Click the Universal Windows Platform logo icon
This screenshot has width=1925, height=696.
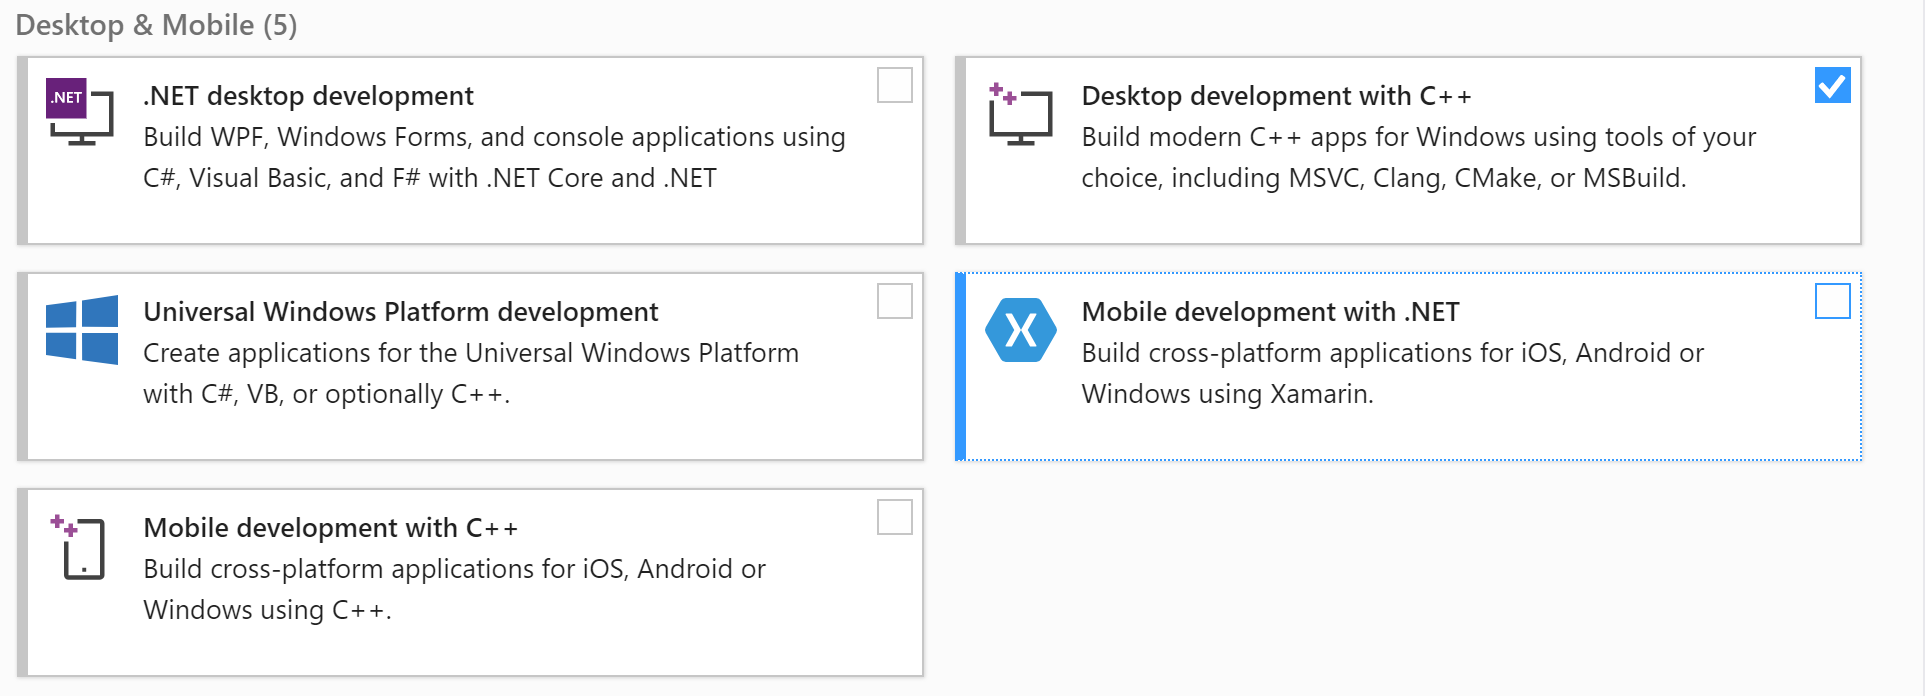pos(82,330)
